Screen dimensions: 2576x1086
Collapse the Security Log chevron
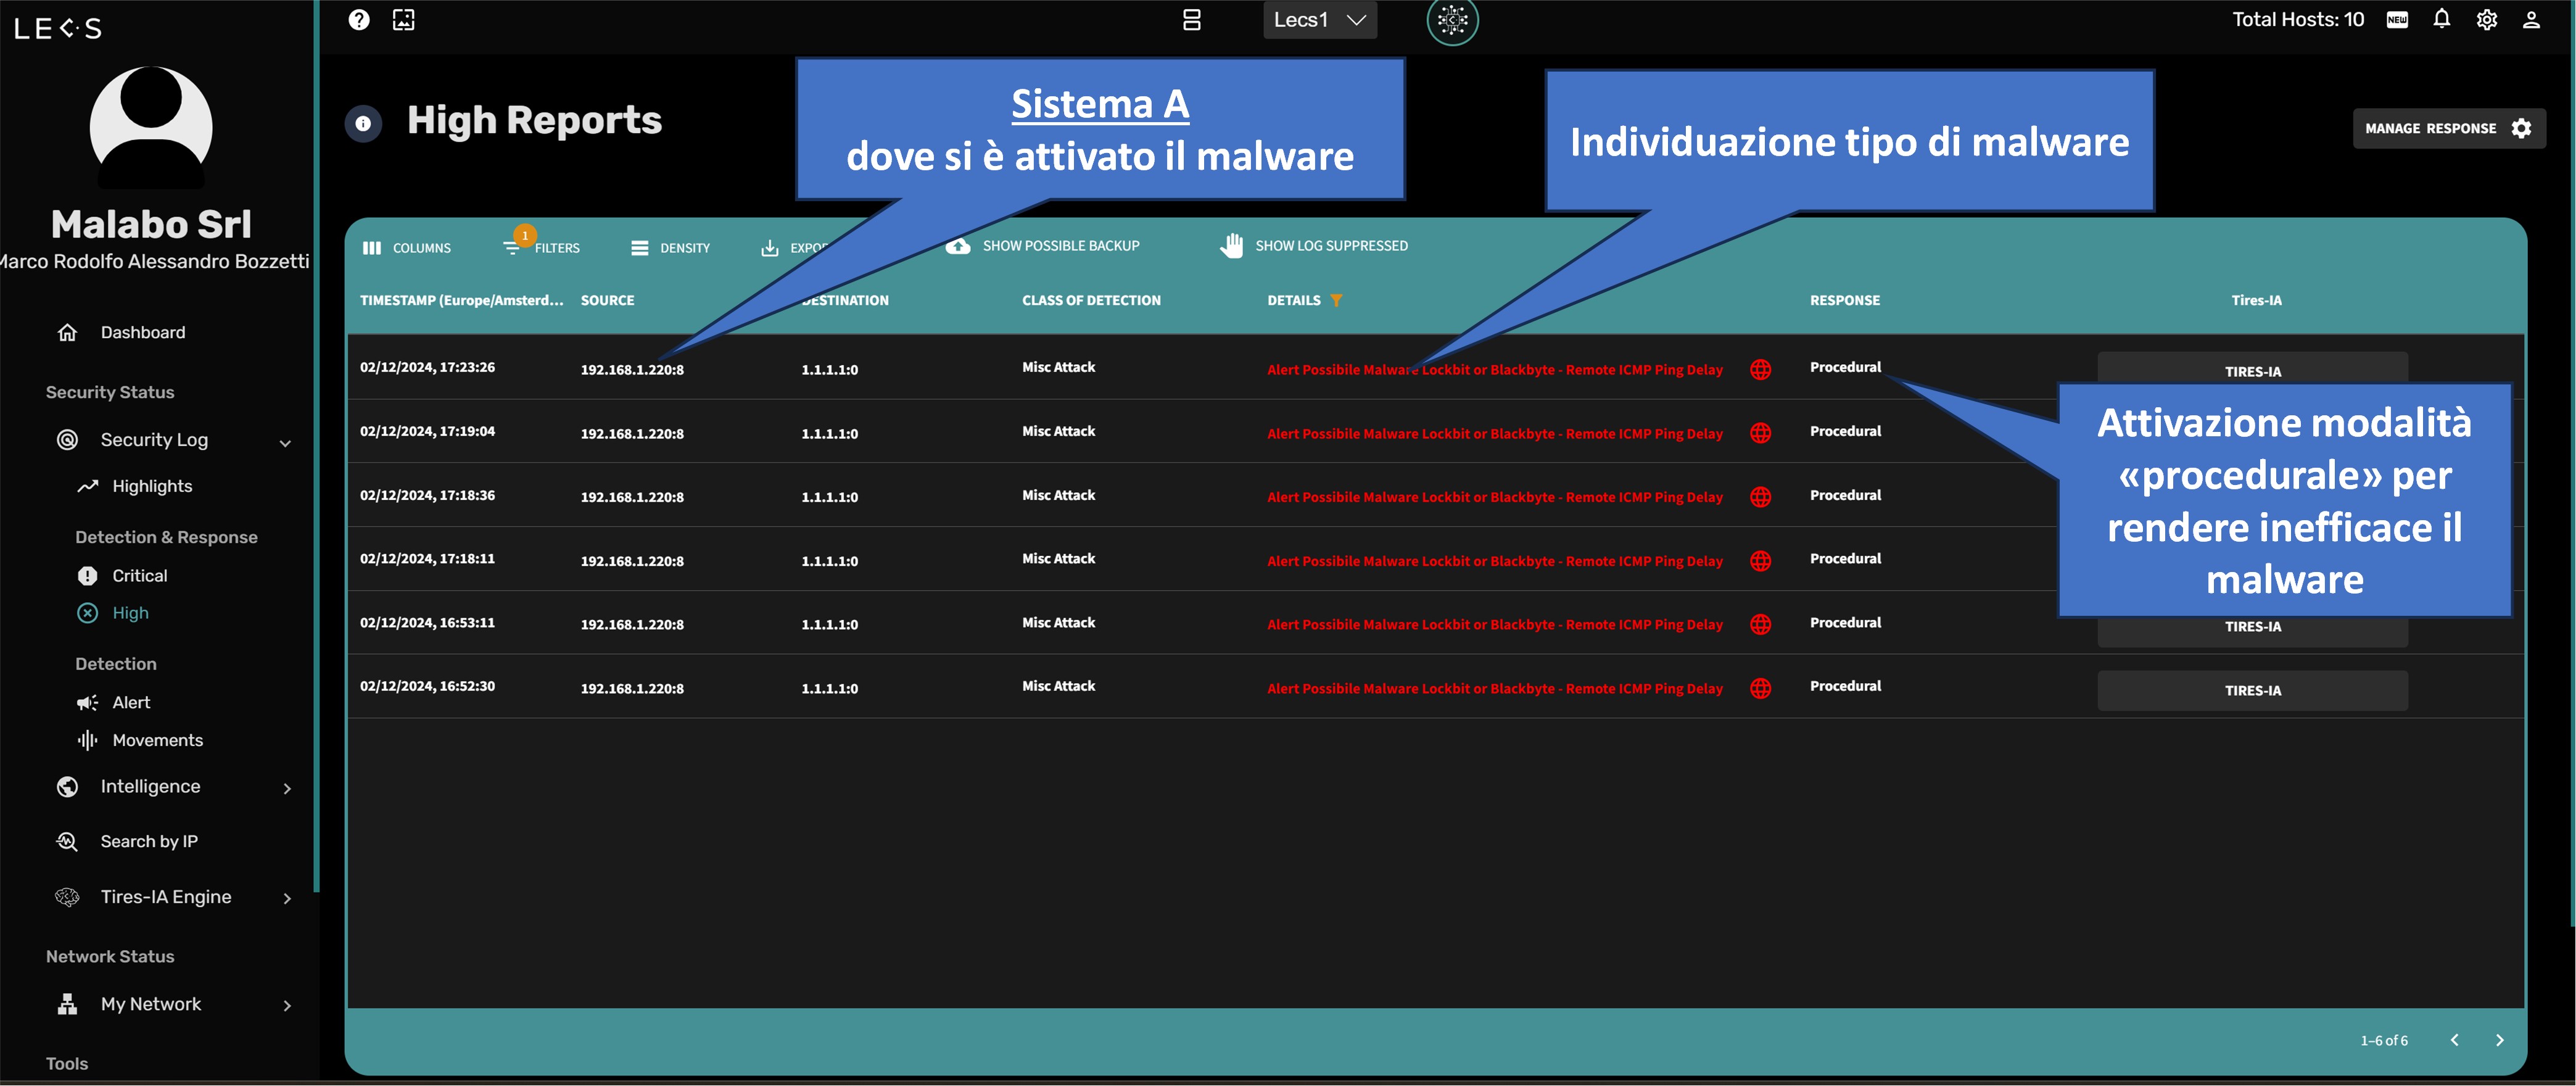285,442
